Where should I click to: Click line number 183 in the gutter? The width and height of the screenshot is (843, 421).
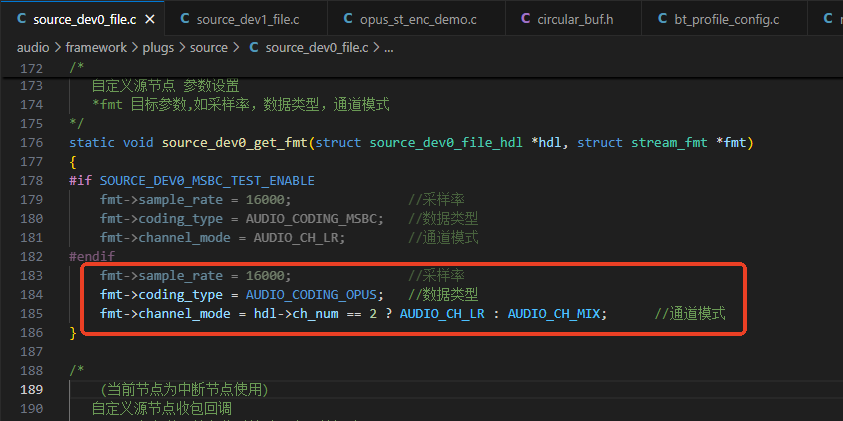tap(31, 275)
